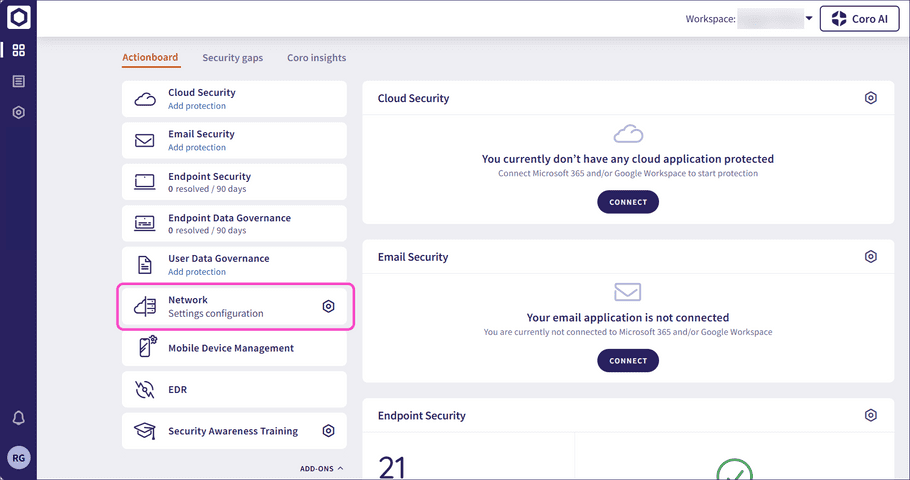
Task: Open notifications bell in sidebar
Action: point(19,418)
